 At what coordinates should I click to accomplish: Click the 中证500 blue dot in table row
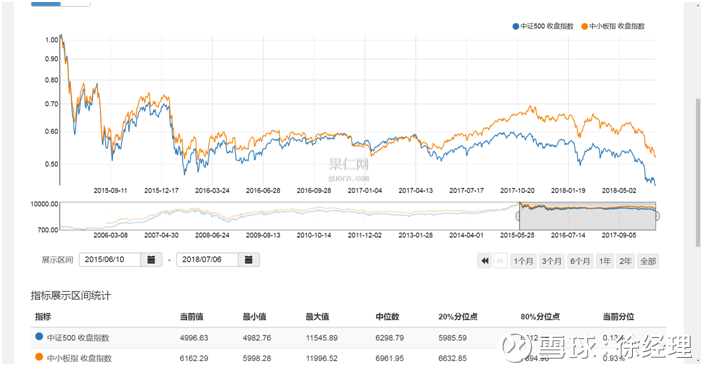click(39, 336)
